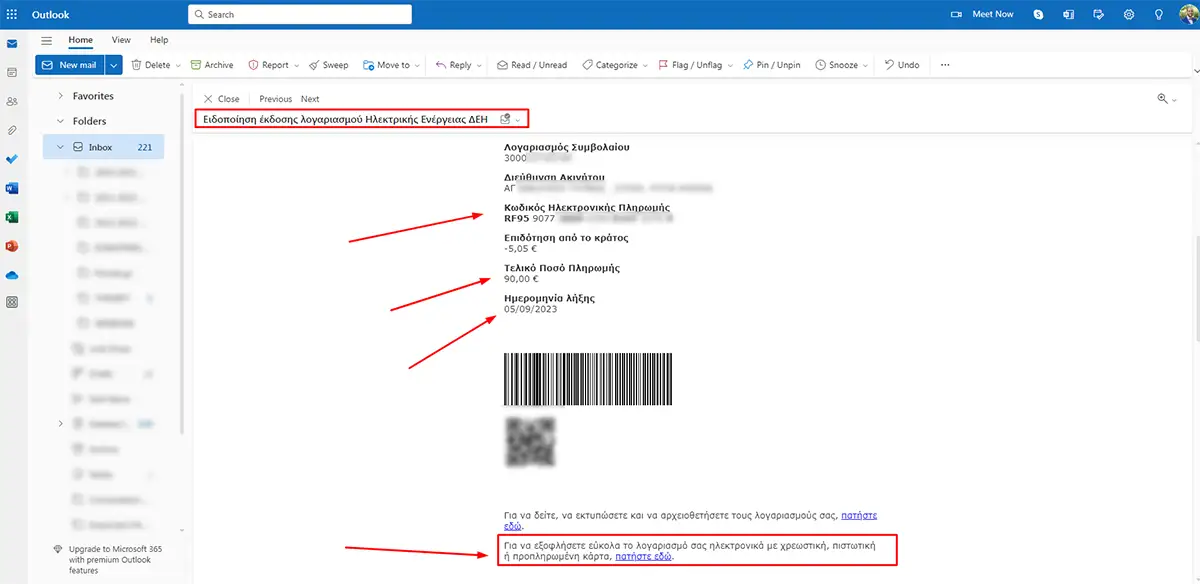Image resolution: width=1200 pixels, height=584 pixels.
Task: Report the message
Action: tap(268, 65)
